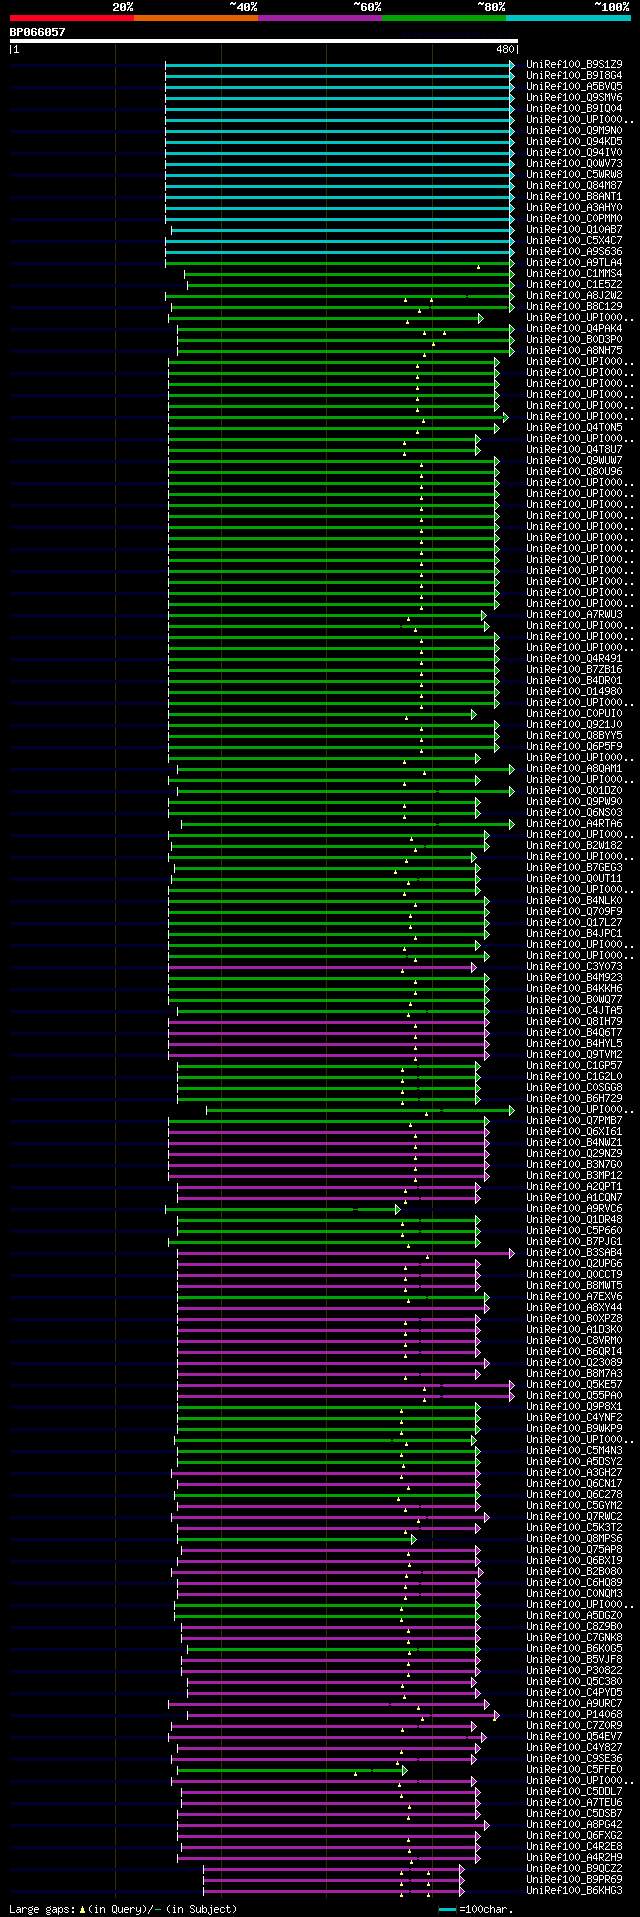Open the UniRef100_A9S636 hit label
This screenshot has height=1917, width=640.
point(574,251)
